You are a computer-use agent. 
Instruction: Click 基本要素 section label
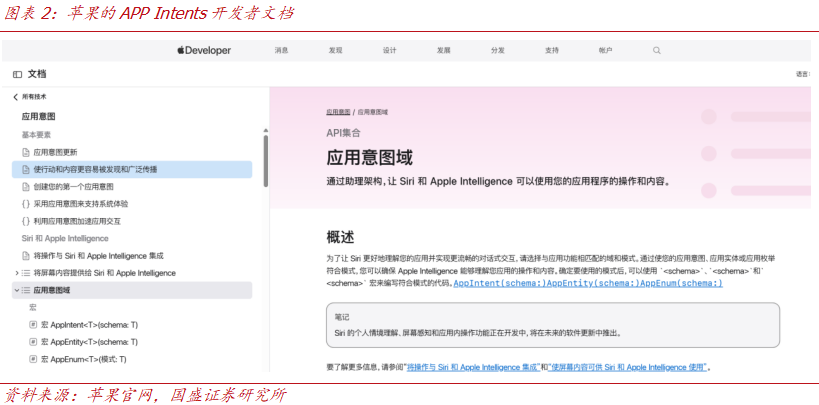(36, 135)
